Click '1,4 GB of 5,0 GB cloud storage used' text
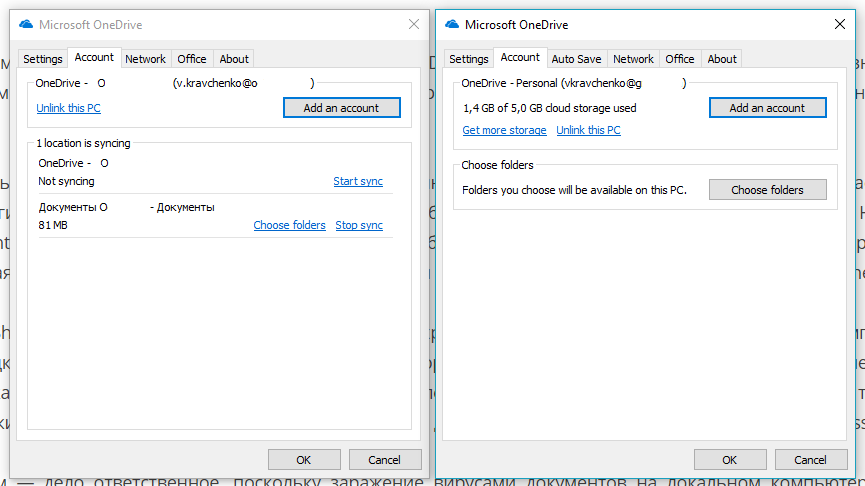The height and width of the screenshot is (486, 865). click(549, 108)
